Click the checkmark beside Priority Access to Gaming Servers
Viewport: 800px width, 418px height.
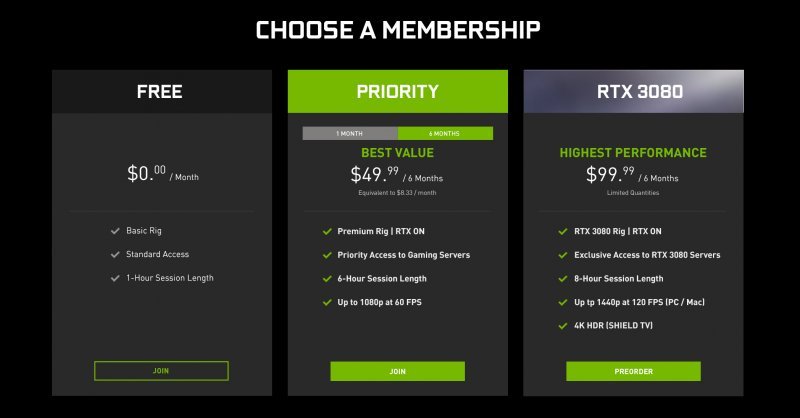327,255
